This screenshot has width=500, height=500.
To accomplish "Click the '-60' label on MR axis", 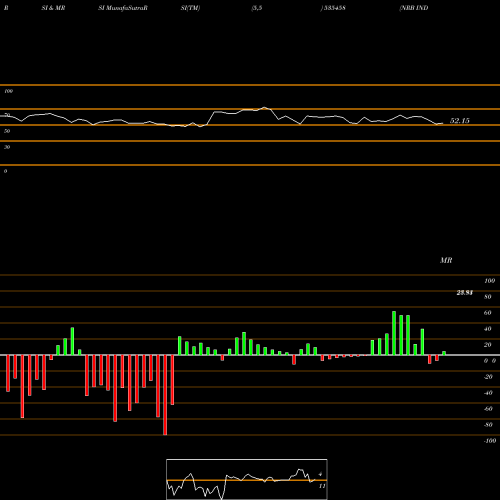I will 488,409.
